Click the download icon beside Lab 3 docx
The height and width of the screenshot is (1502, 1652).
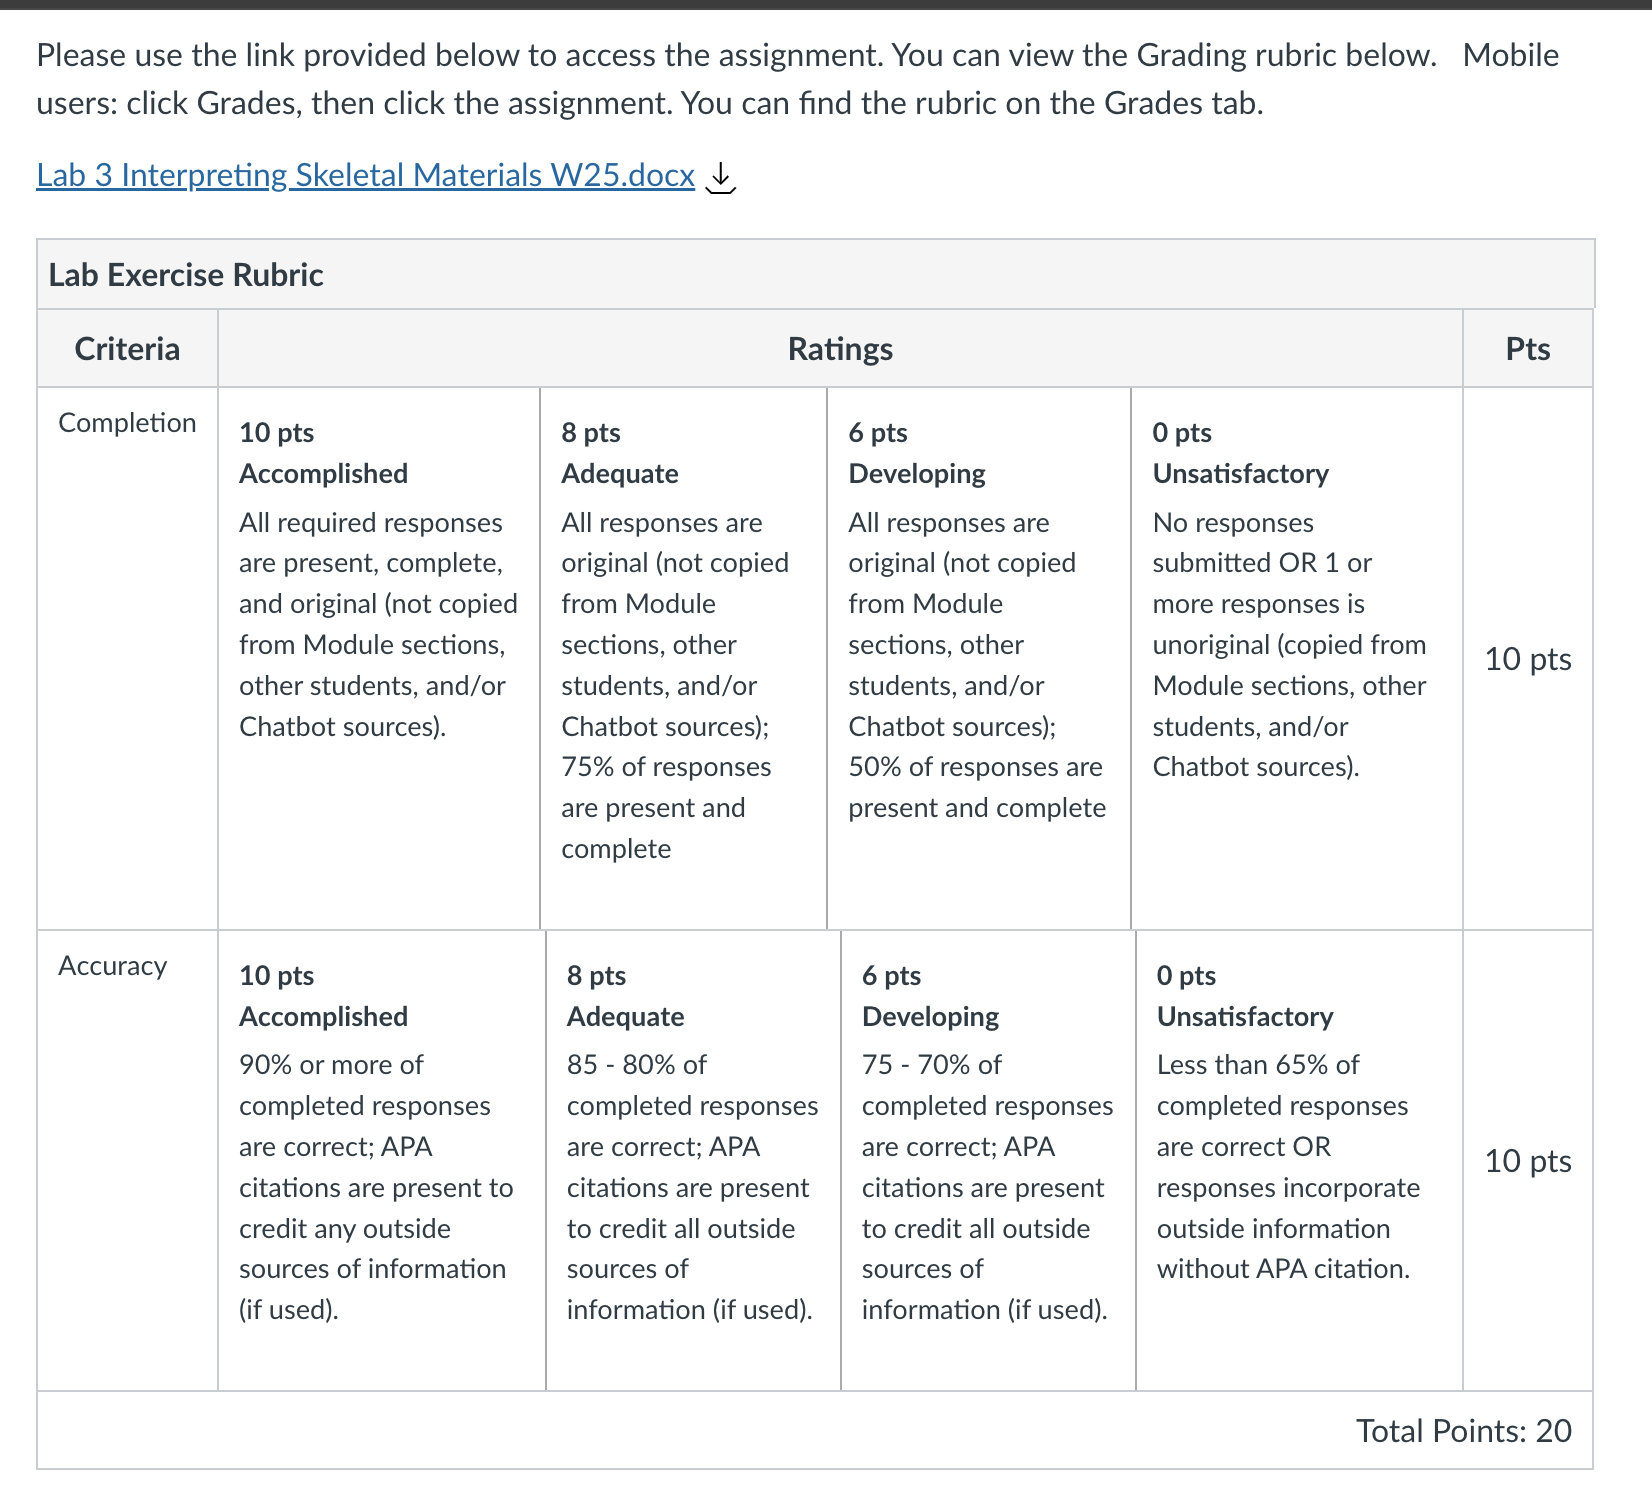(x=720, y=178)
